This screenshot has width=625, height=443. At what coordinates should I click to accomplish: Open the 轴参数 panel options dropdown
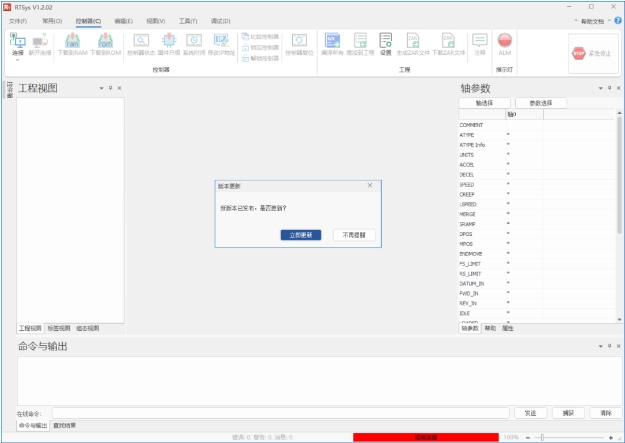(601, 88)
